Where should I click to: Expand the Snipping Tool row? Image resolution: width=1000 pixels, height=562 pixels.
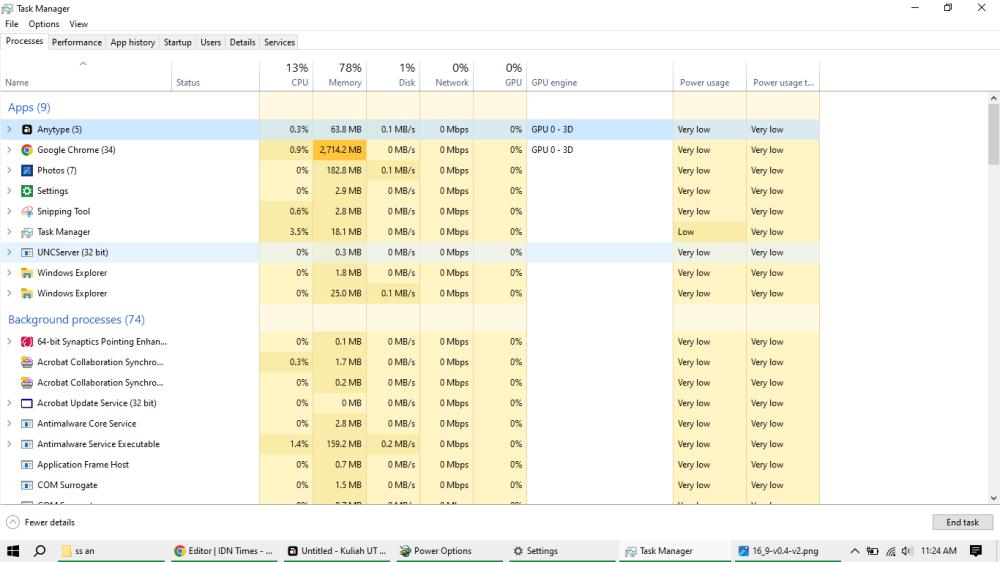tap(9, 211)
